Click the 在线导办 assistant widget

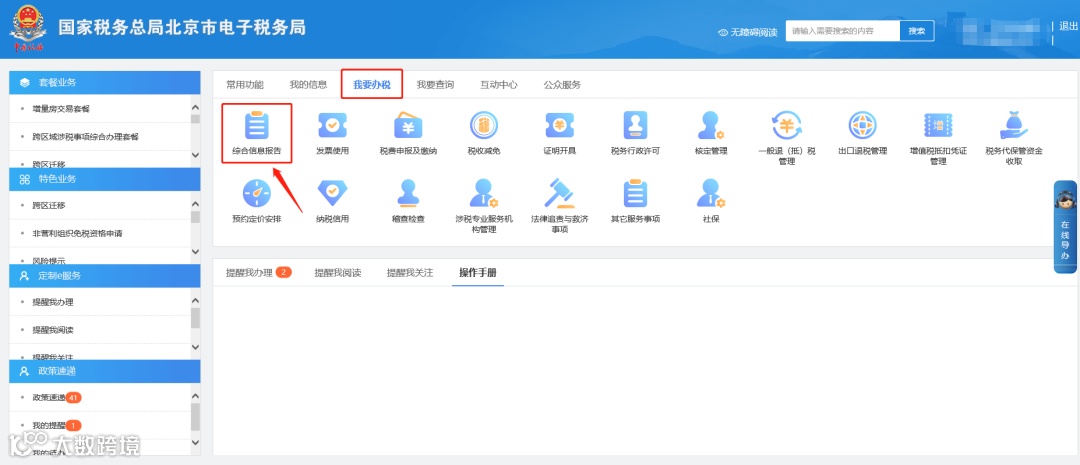point(1066,227)
